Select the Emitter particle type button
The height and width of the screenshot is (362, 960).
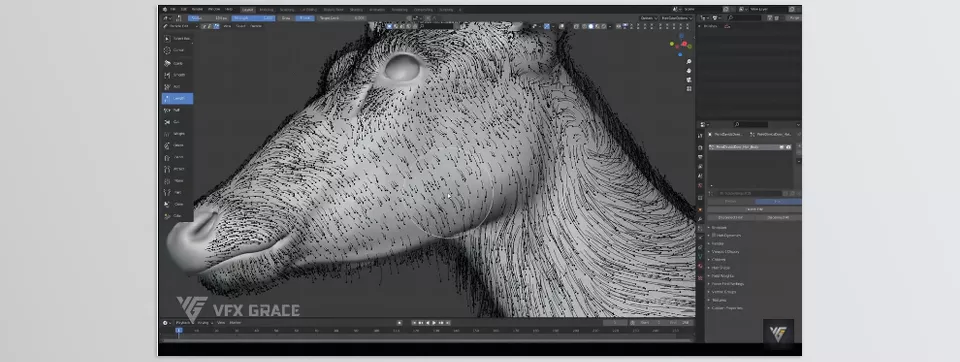coord(731,201)
